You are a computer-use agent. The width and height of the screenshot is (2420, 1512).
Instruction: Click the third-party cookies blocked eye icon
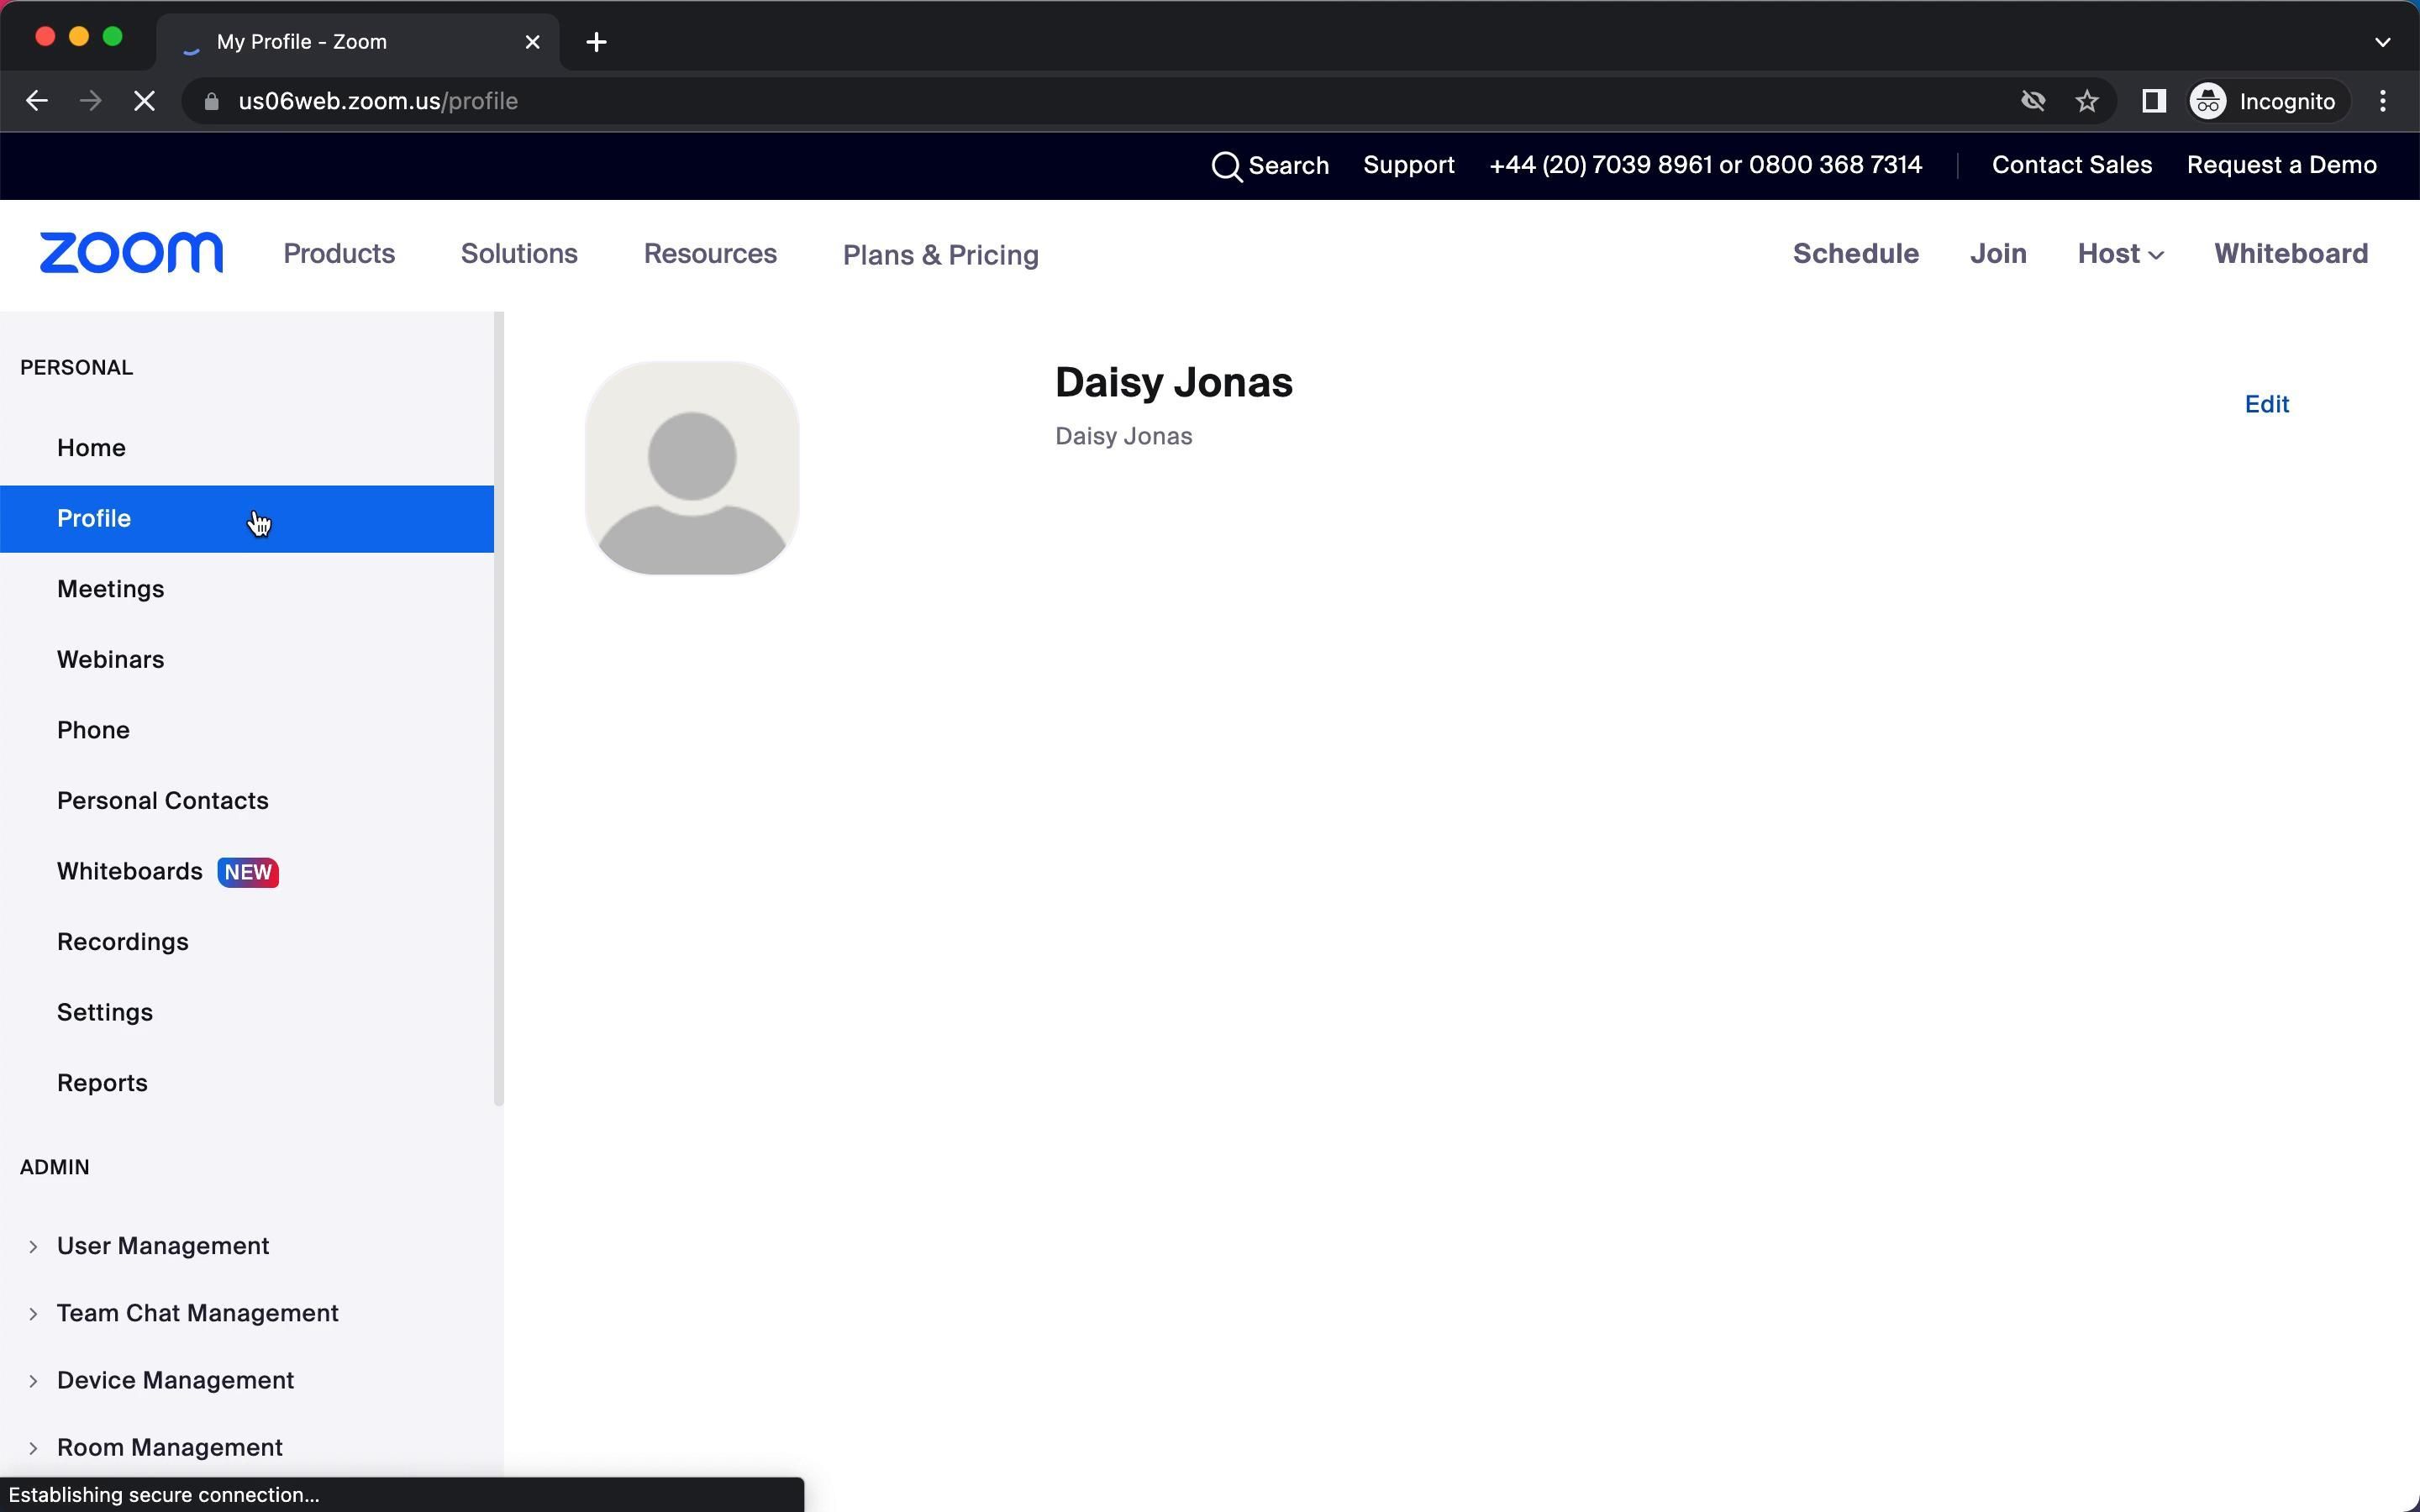pyautogui.click(x=2032, y=101)
